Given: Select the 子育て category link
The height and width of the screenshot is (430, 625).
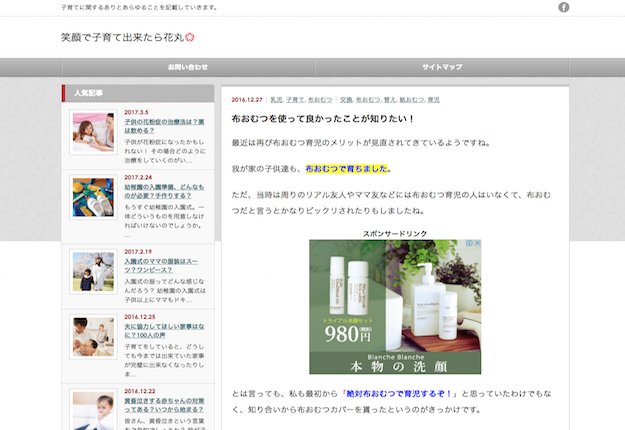Looking at the screenshot, I should (x=295, y=100).
